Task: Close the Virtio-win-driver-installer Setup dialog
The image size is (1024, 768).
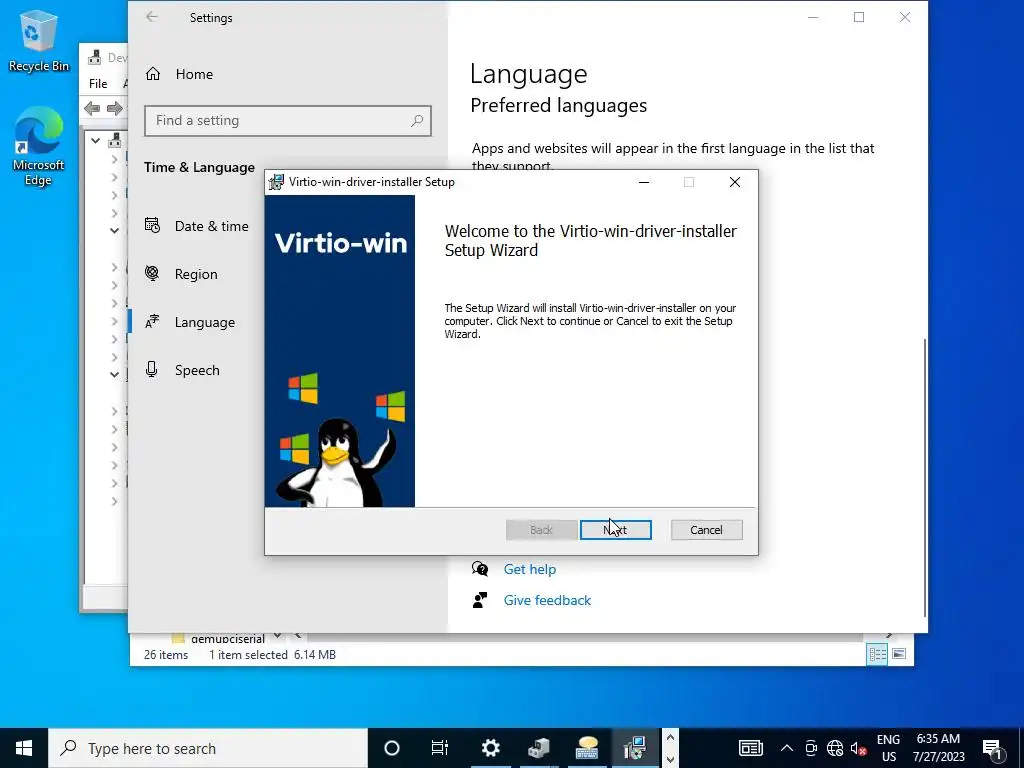Action: click(x=735, y=182)
